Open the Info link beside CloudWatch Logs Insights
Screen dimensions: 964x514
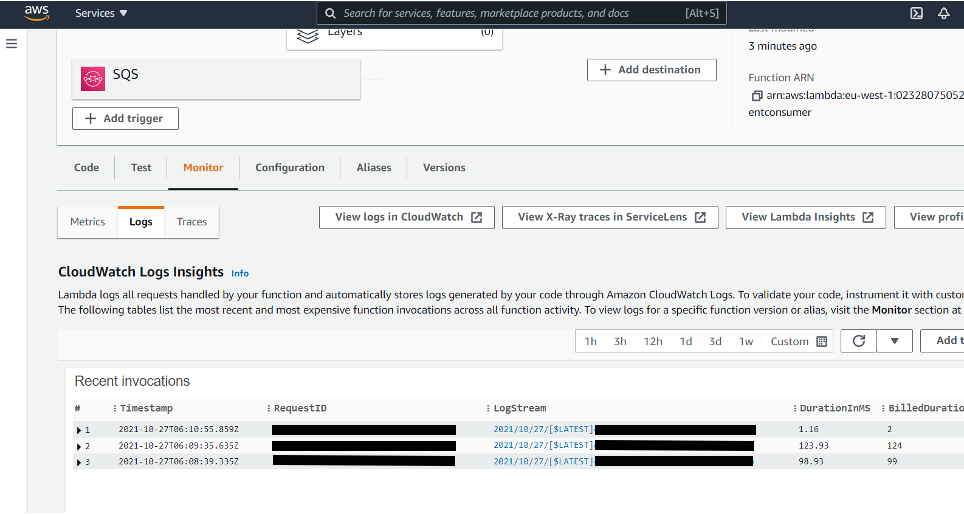click(x=240, y=273)
